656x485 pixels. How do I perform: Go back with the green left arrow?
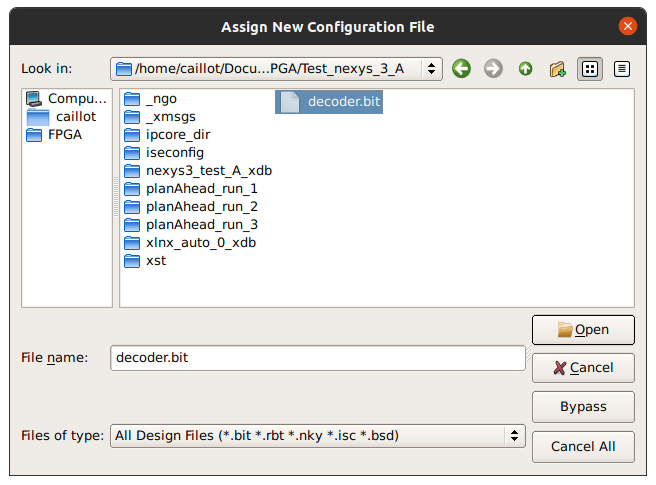tap(461, 69)
